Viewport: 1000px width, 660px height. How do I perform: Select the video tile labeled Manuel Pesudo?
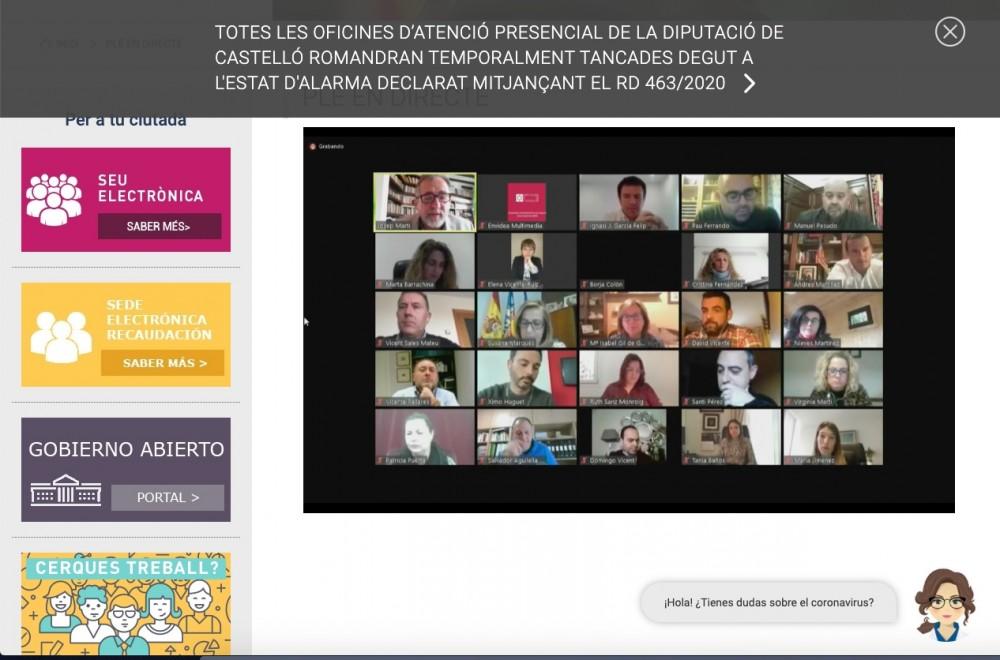pos(832,202)
